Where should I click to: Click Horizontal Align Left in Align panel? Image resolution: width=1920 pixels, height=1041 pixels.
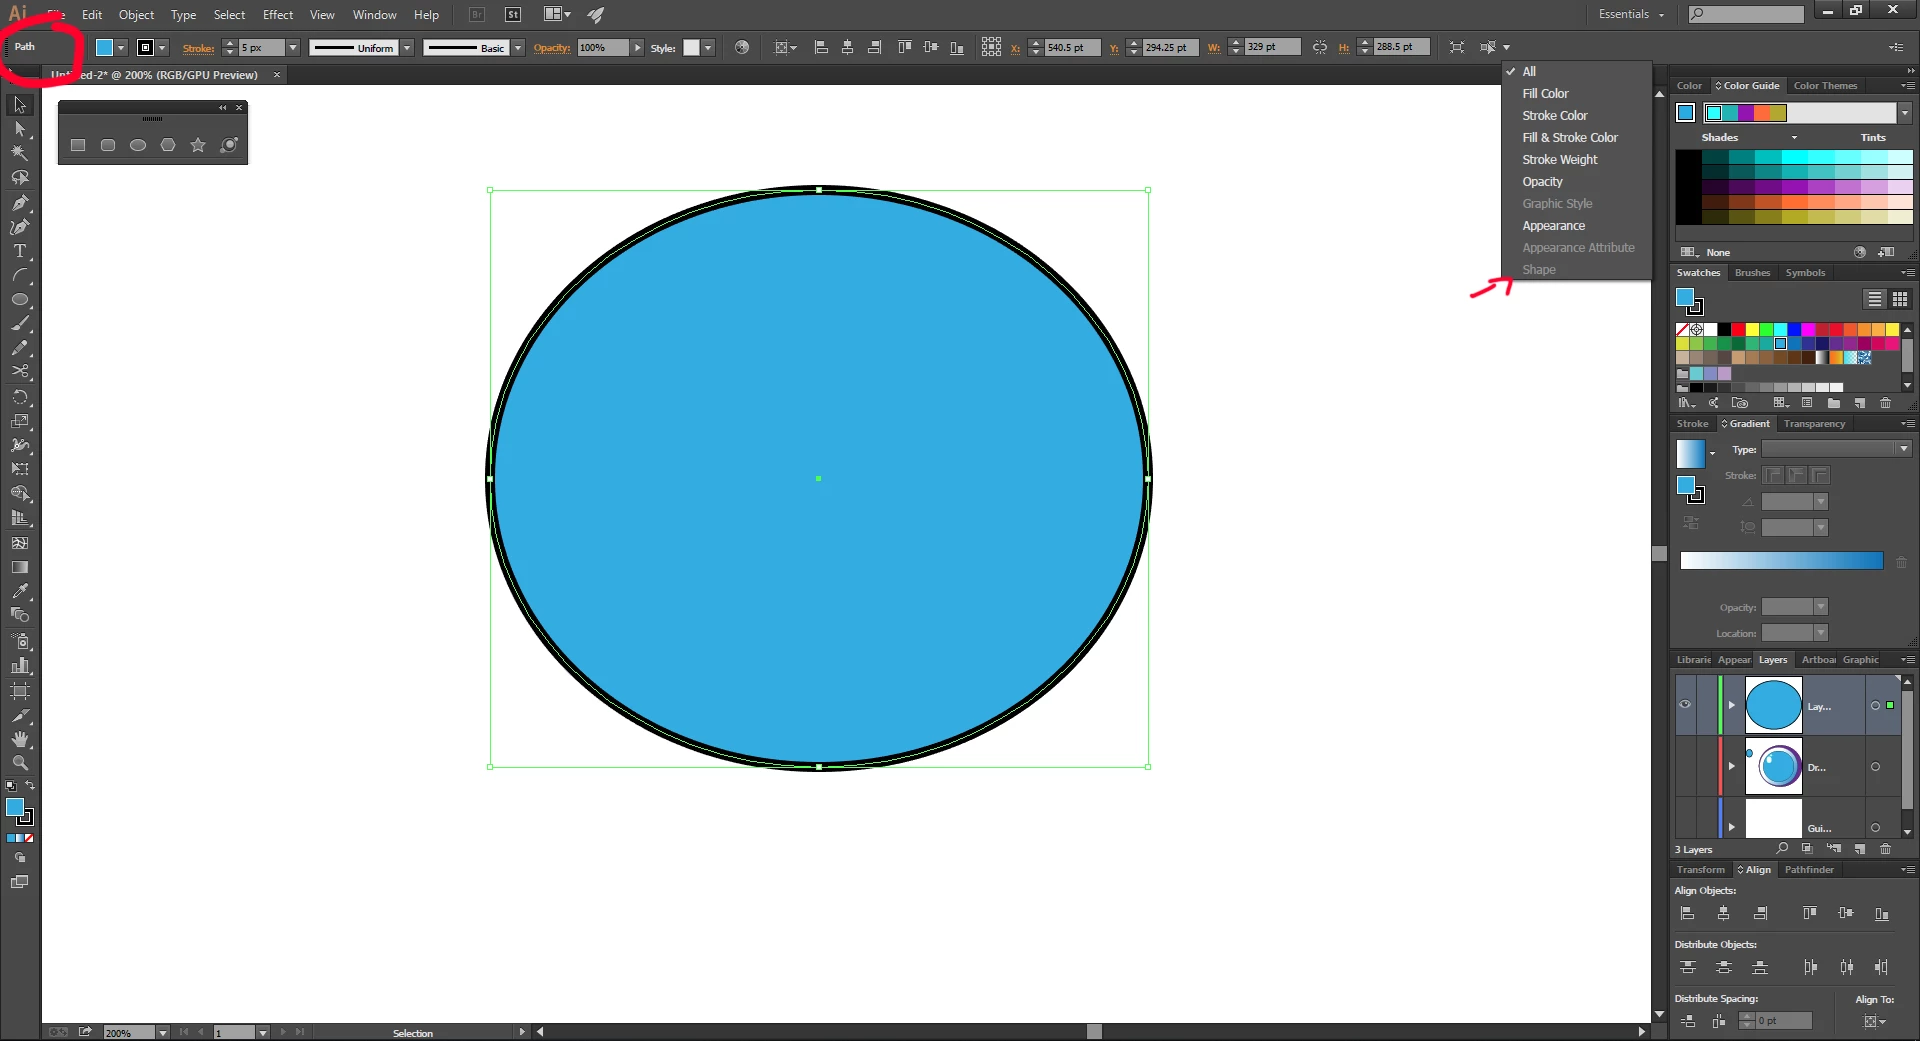tap(1688, 913)
